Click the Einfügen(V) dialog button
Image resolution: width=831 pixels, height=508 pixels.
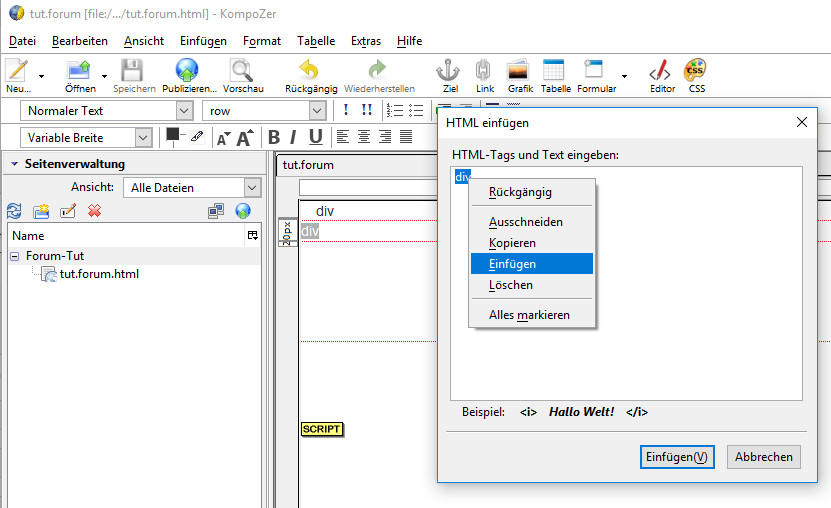click(677, 457)
